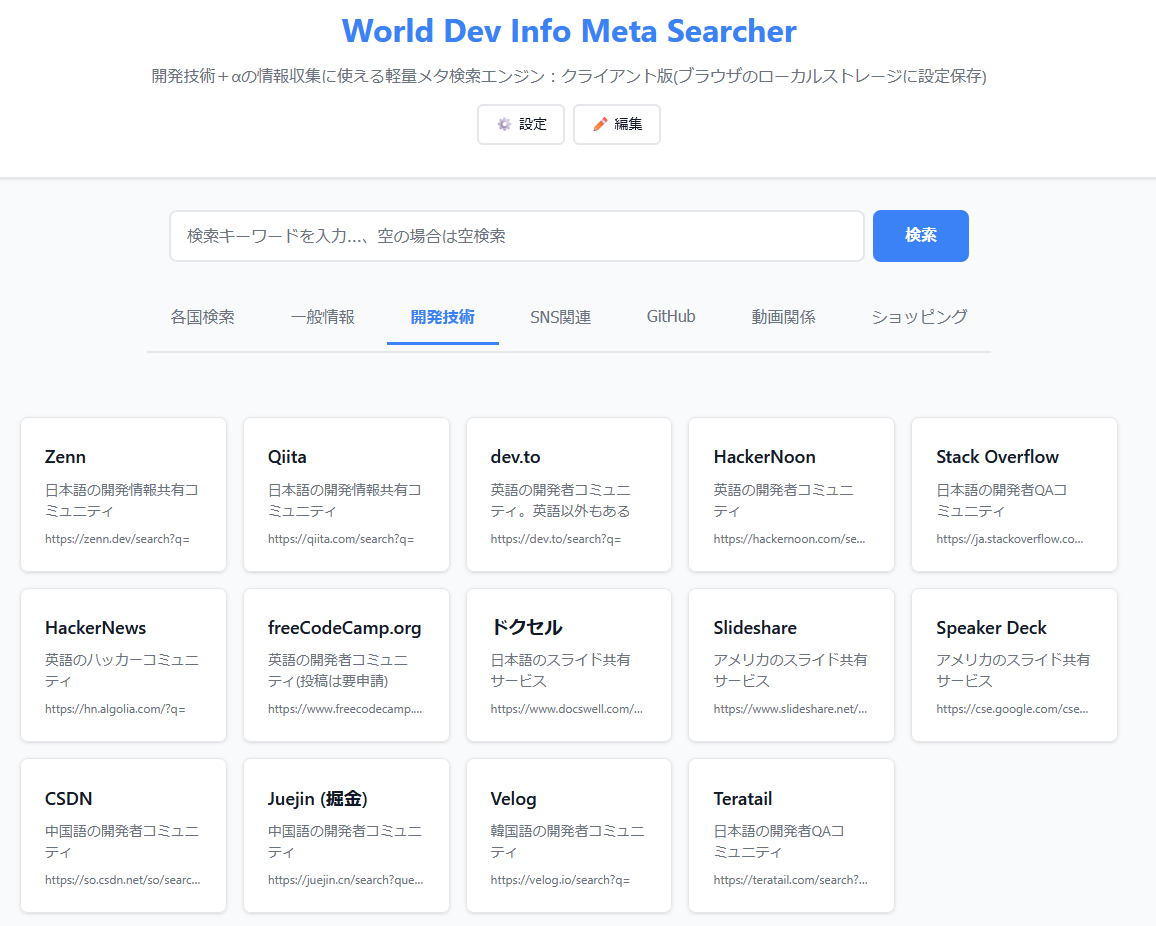Select the 一般情報 tab
This screenshot has height=926, width=1156.
click(x=322, y=316)
